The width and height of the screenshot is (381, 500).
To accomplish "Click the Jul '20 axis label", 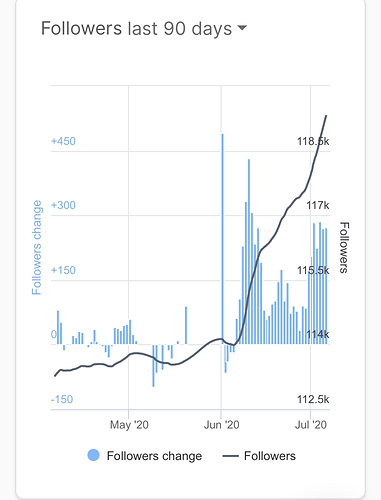I will click(311, 425).
